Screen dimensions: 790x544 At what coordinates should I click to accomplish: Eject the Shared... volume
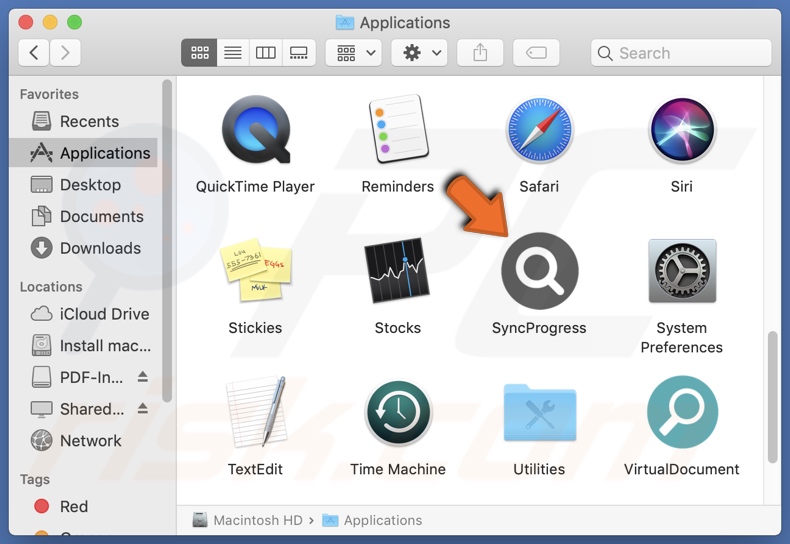[143, 409]
